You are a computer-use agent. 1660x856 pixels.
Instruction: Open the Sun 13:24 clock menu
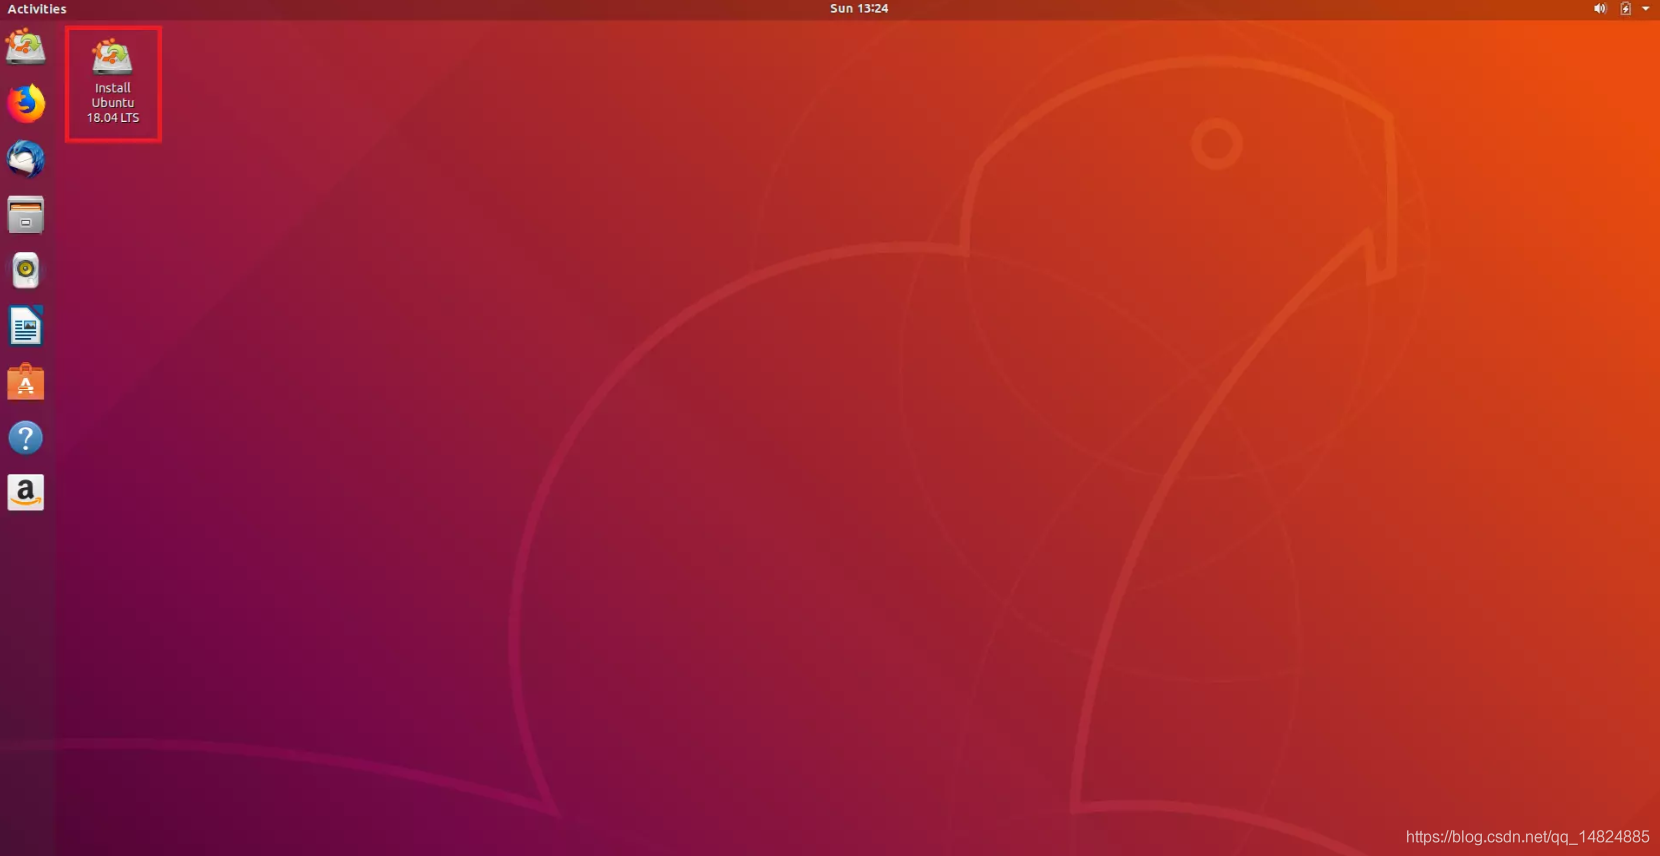[x=859, y=9]
